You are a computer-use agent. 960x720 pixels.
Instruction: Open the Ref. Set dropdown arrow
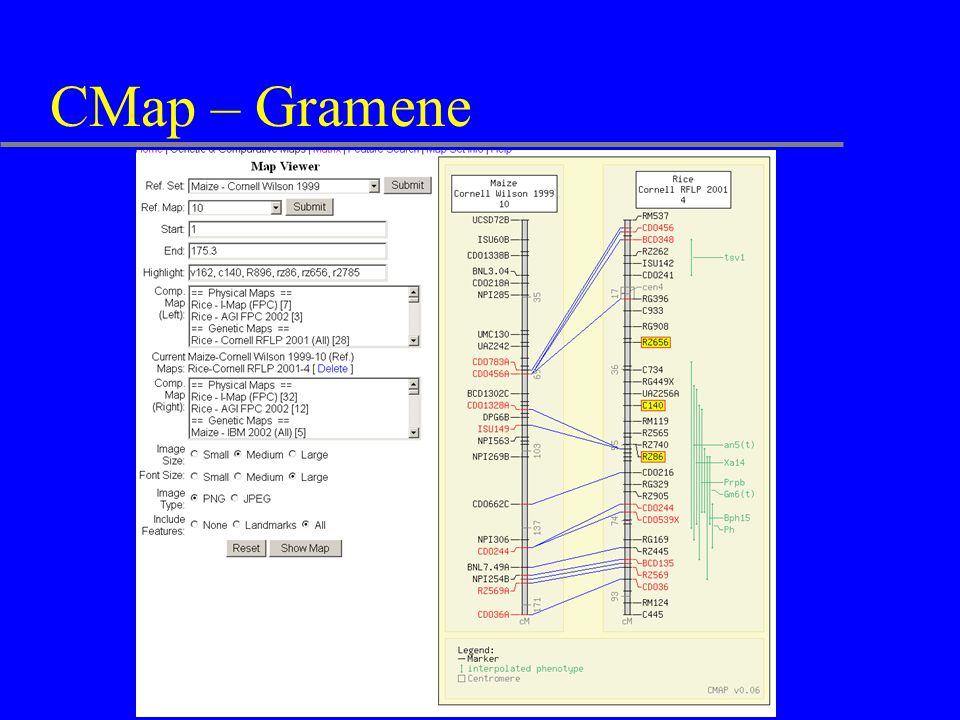click(374, 186)
